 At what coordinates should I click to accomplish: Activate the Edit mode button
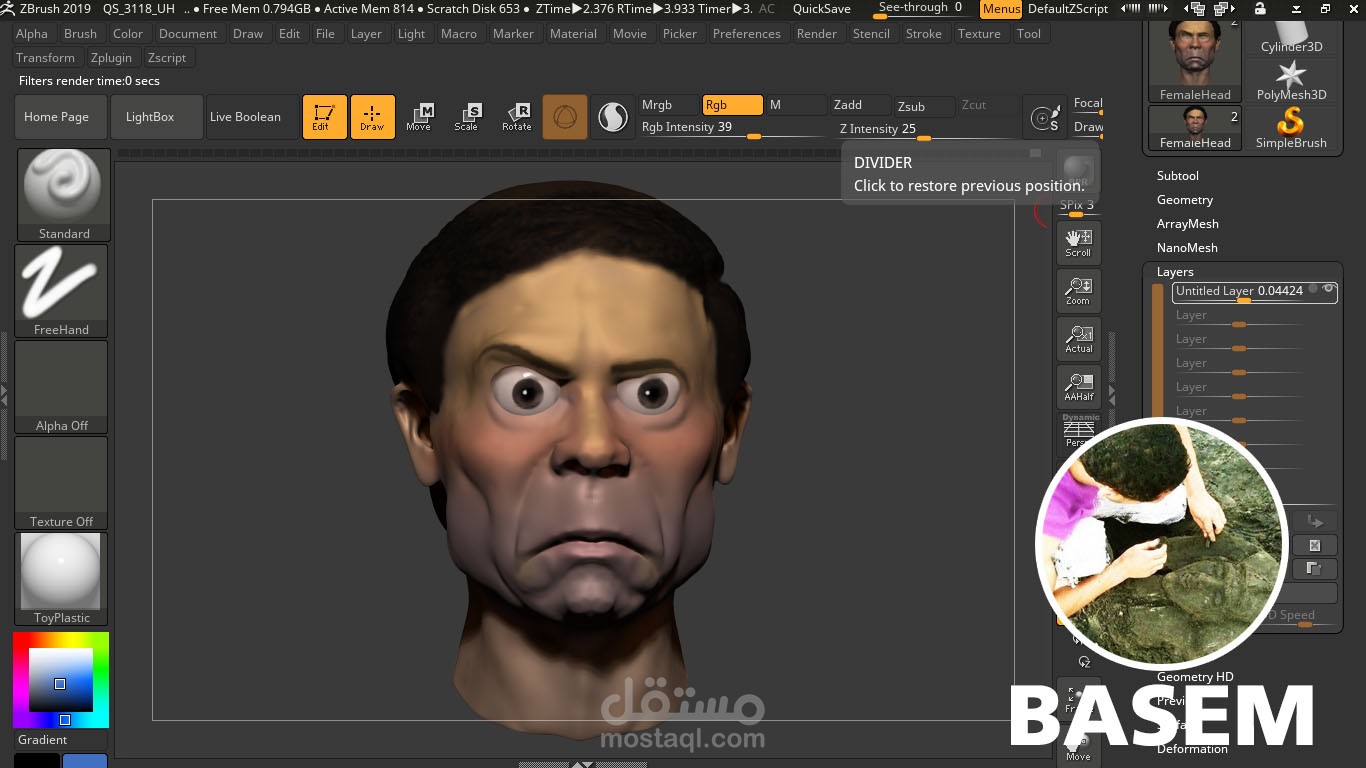coord(324,117)
